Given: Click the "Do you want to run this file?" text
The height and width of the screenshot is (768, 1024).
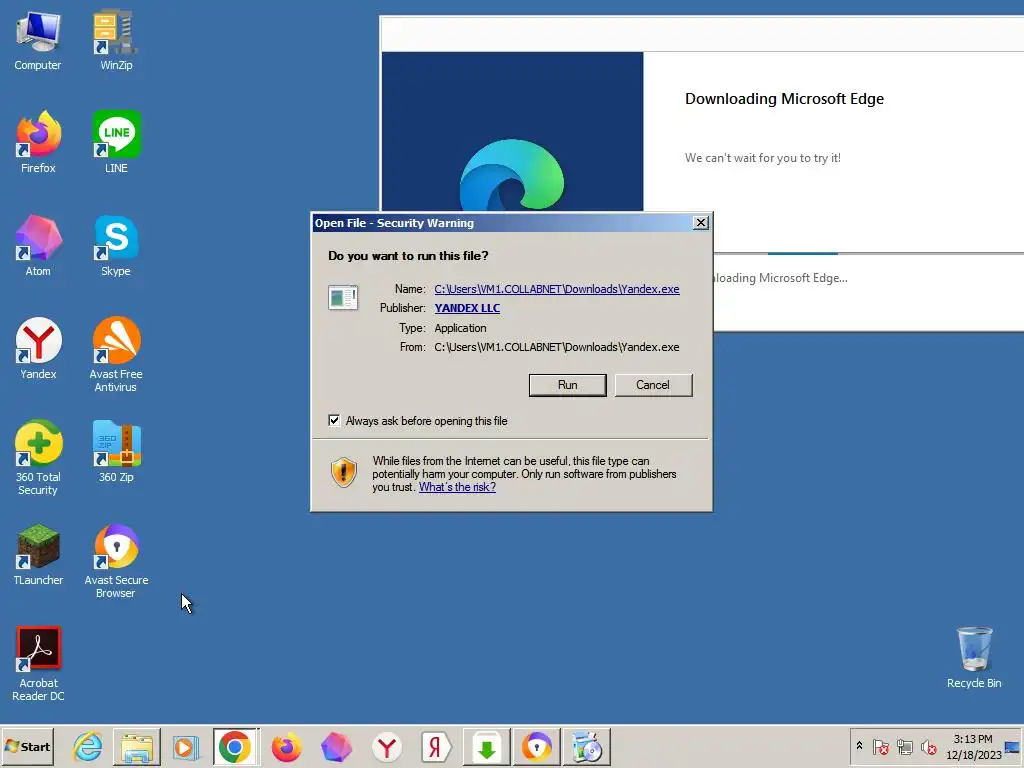Looking at the screenshot, I should (408, 256).
